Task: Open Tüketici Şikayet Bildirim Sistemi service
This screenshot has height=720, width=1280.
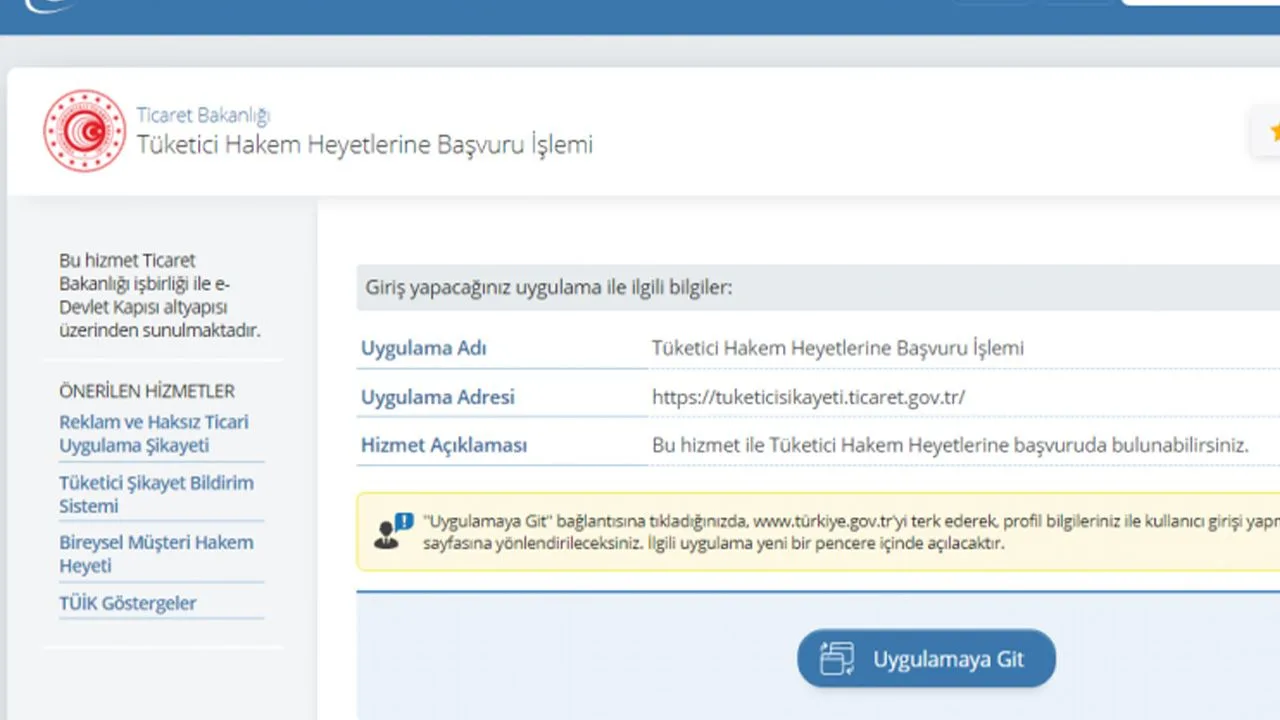Action: (x=153, y=494)
